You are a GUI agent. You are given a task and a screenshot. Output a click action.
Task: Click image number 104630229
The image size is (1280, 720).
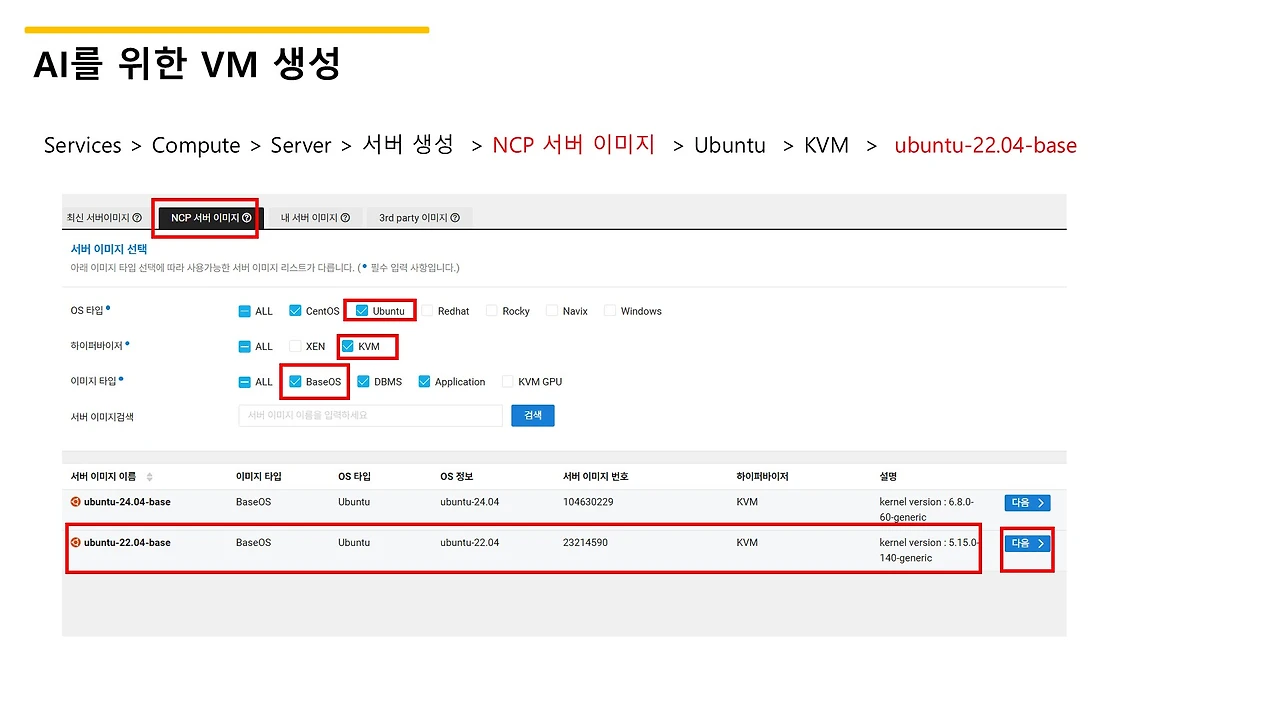[588, 502]
